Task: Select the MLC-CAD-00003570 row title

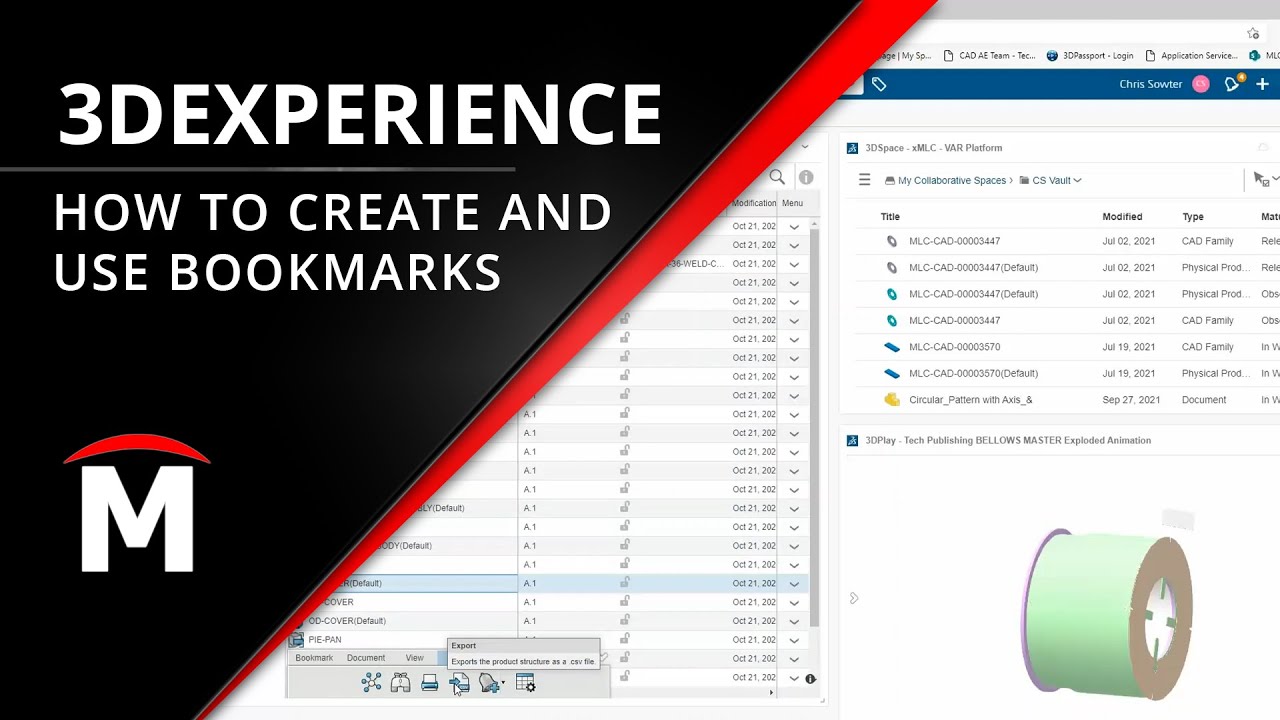Action: tap(954, 347)
